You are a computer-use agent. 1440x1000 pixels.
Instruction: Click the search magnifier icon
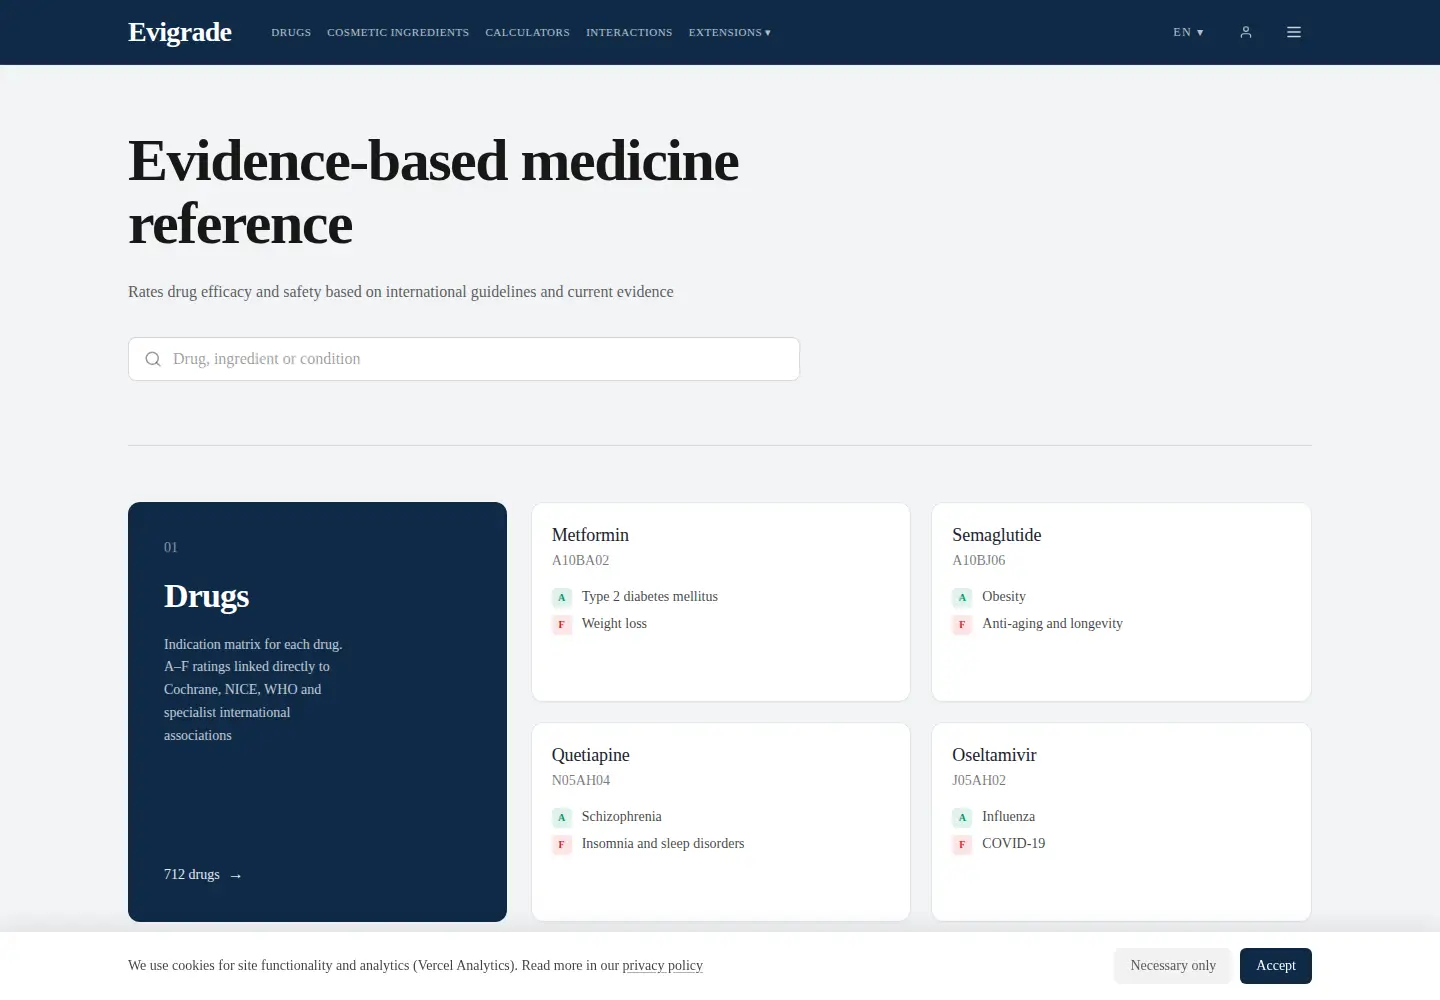pos(153,359)
